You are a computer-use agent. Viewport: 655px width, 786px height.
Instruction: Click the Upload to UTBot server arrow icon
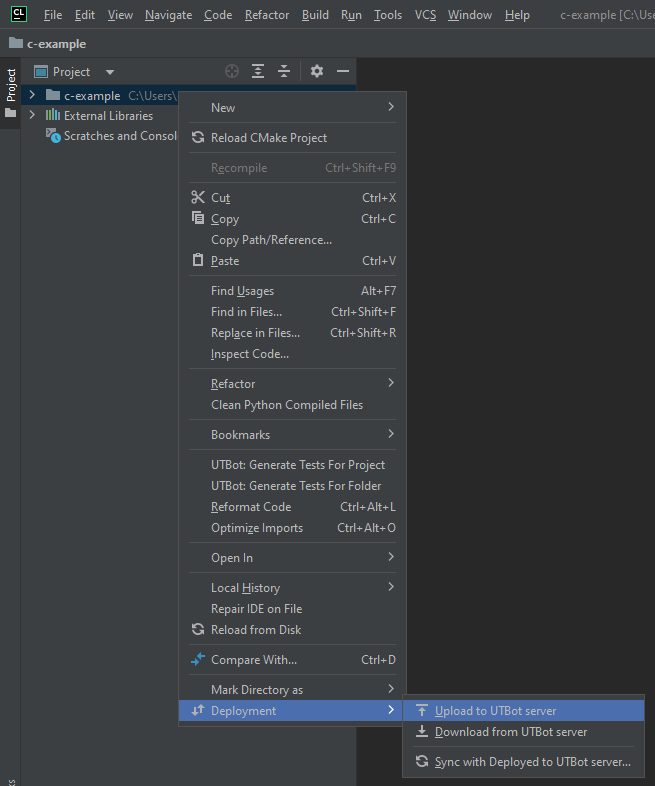point(422,711)
